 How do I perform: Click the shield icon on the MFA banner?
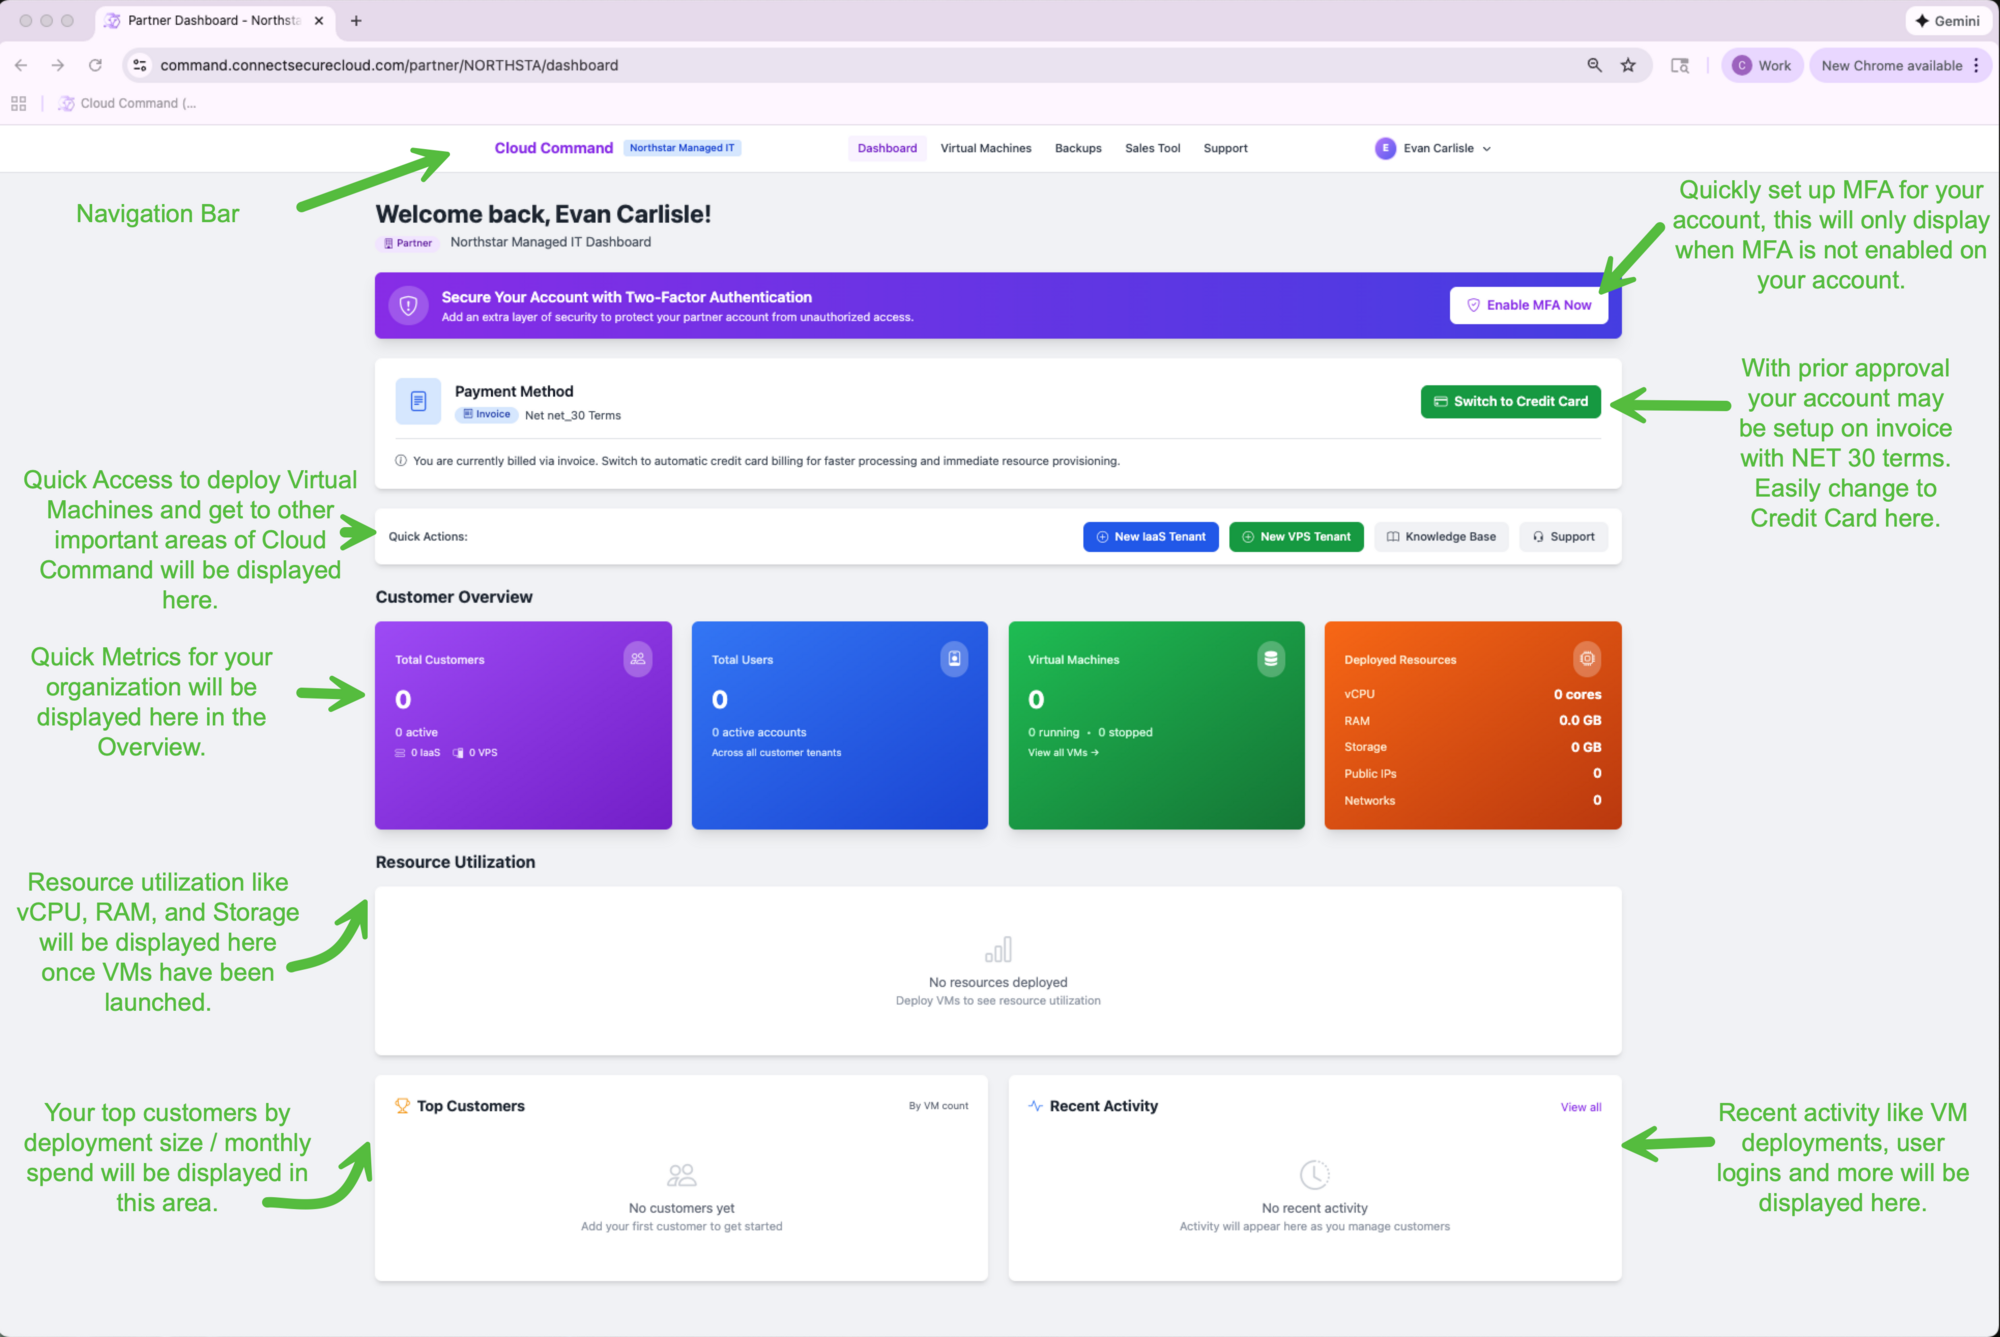408,306
